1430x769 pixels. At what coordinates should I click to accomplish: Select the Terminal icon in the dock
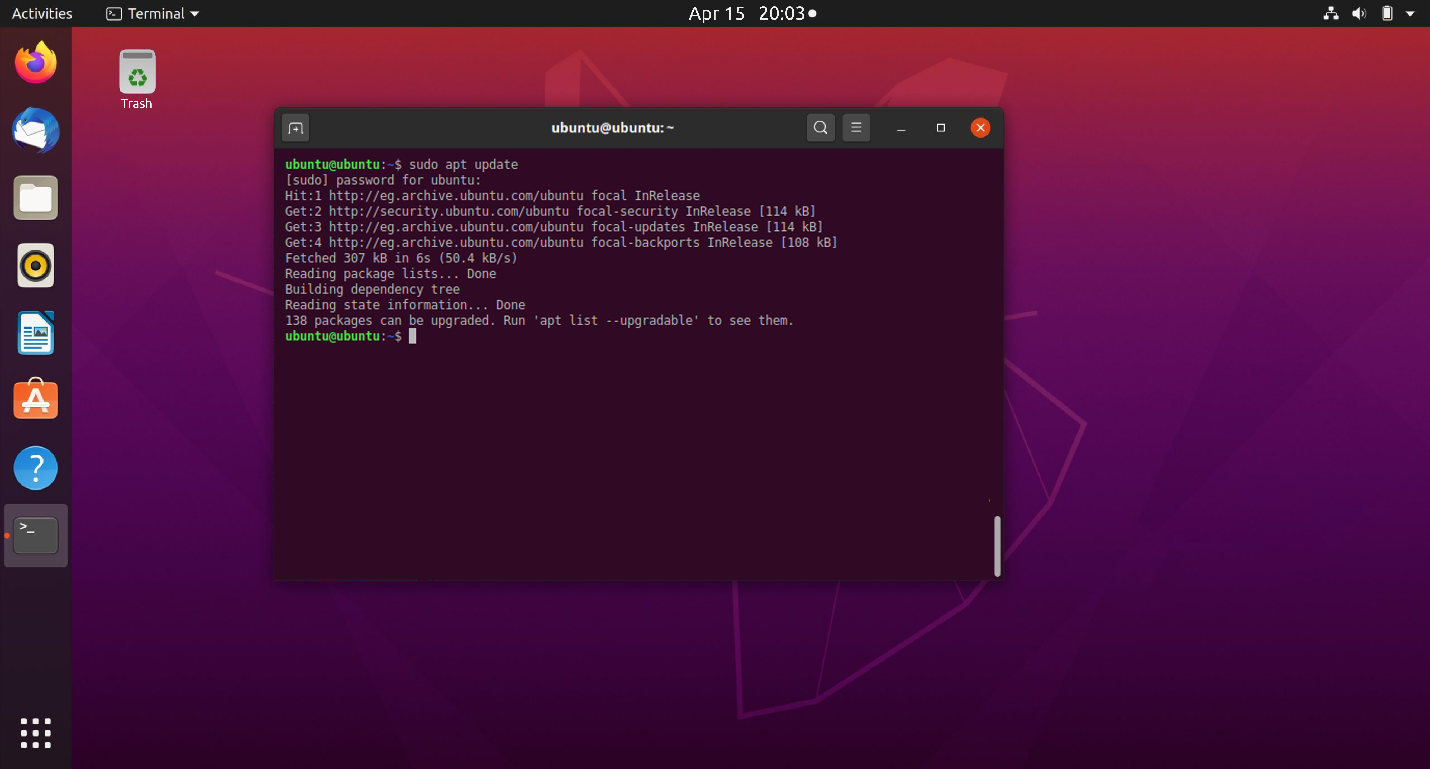pyautogui.click(x=35, y=535)
